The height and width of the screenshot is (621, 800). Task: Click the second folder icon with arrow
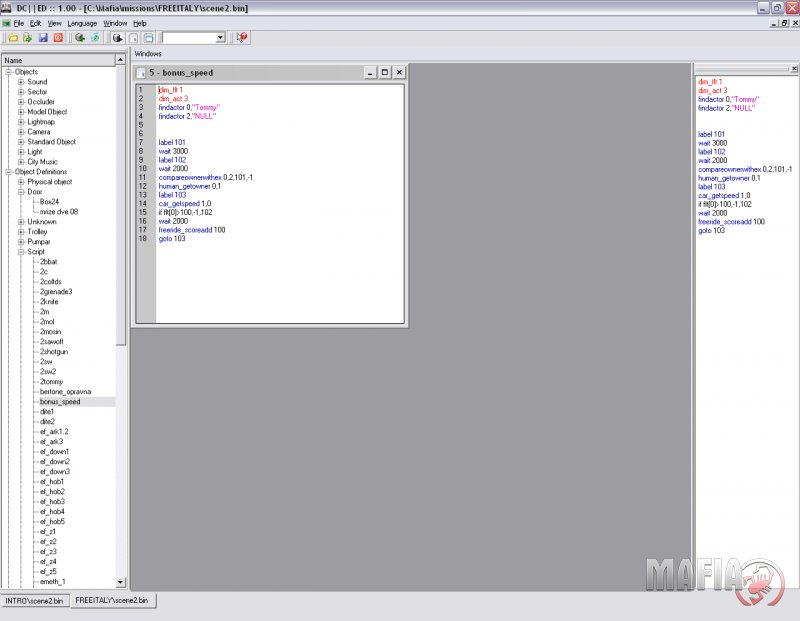click(x=28, y=38)
